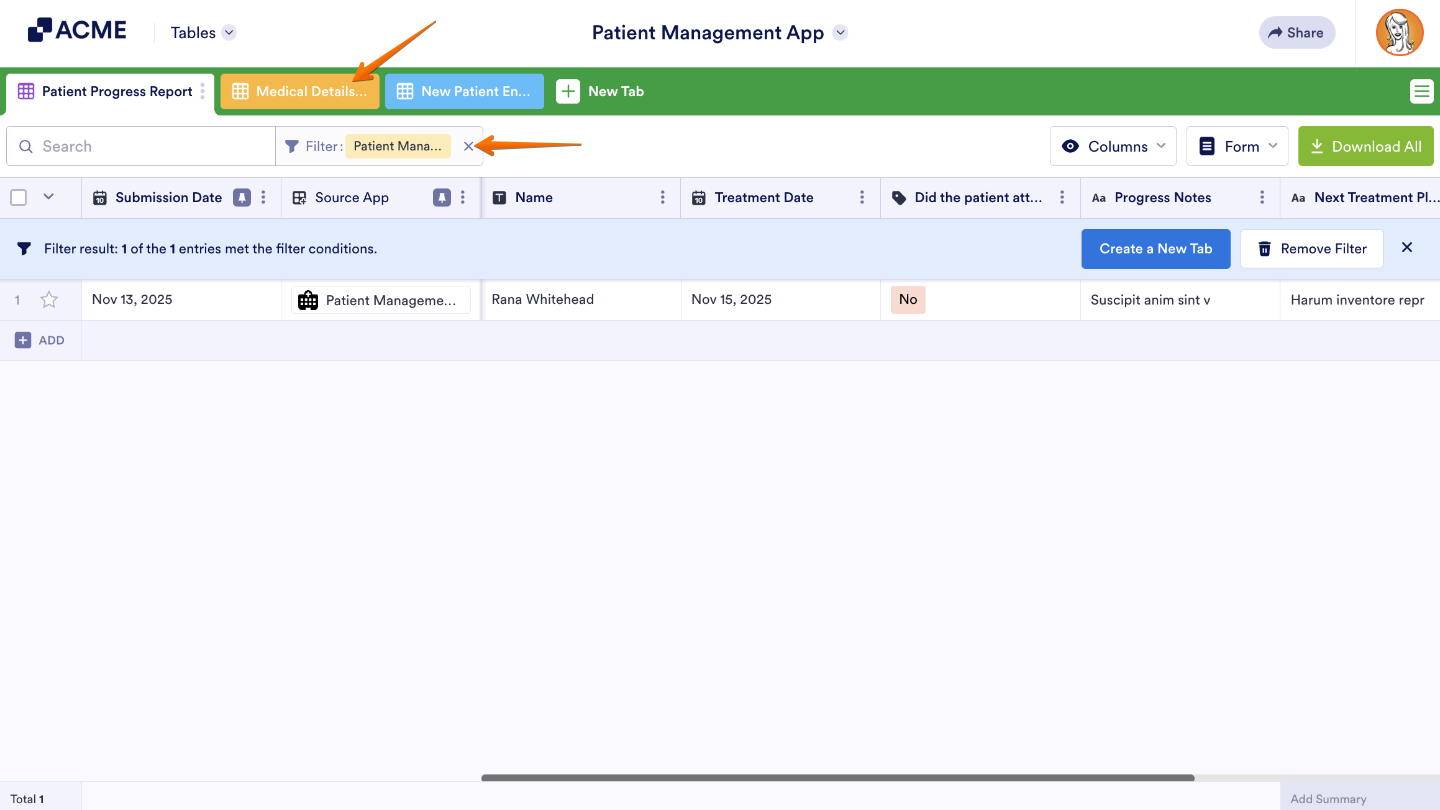Click the hamburger menu on the green tab bar
This screenshot has width=1440, height=810.
point(1421,91)
